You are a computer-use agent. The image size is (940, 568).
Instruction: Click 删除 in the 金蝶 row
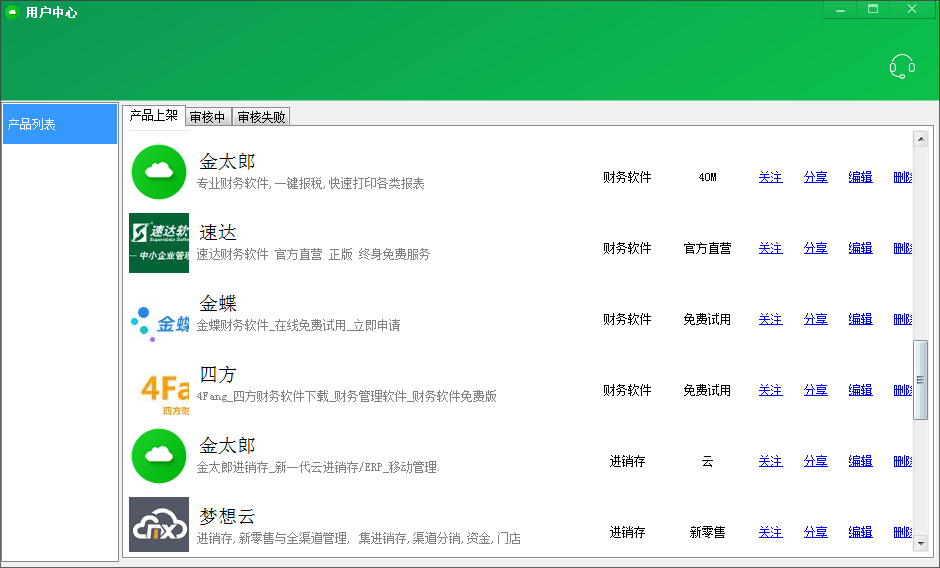click(902, 319)
